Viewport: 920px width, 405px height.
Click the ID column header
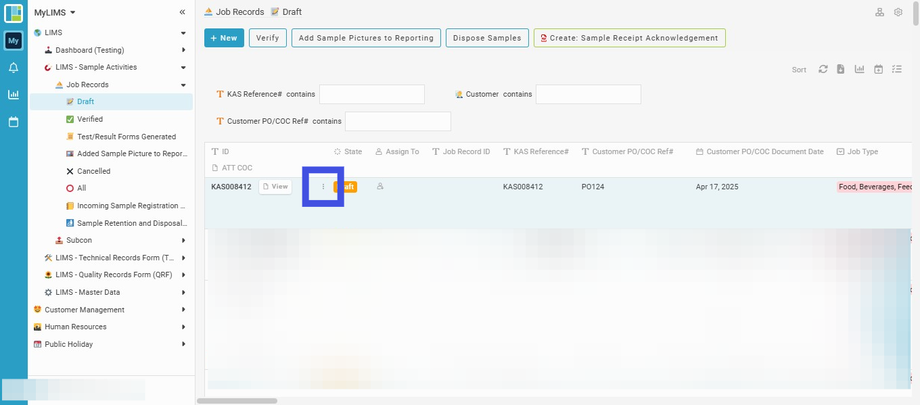220,151
